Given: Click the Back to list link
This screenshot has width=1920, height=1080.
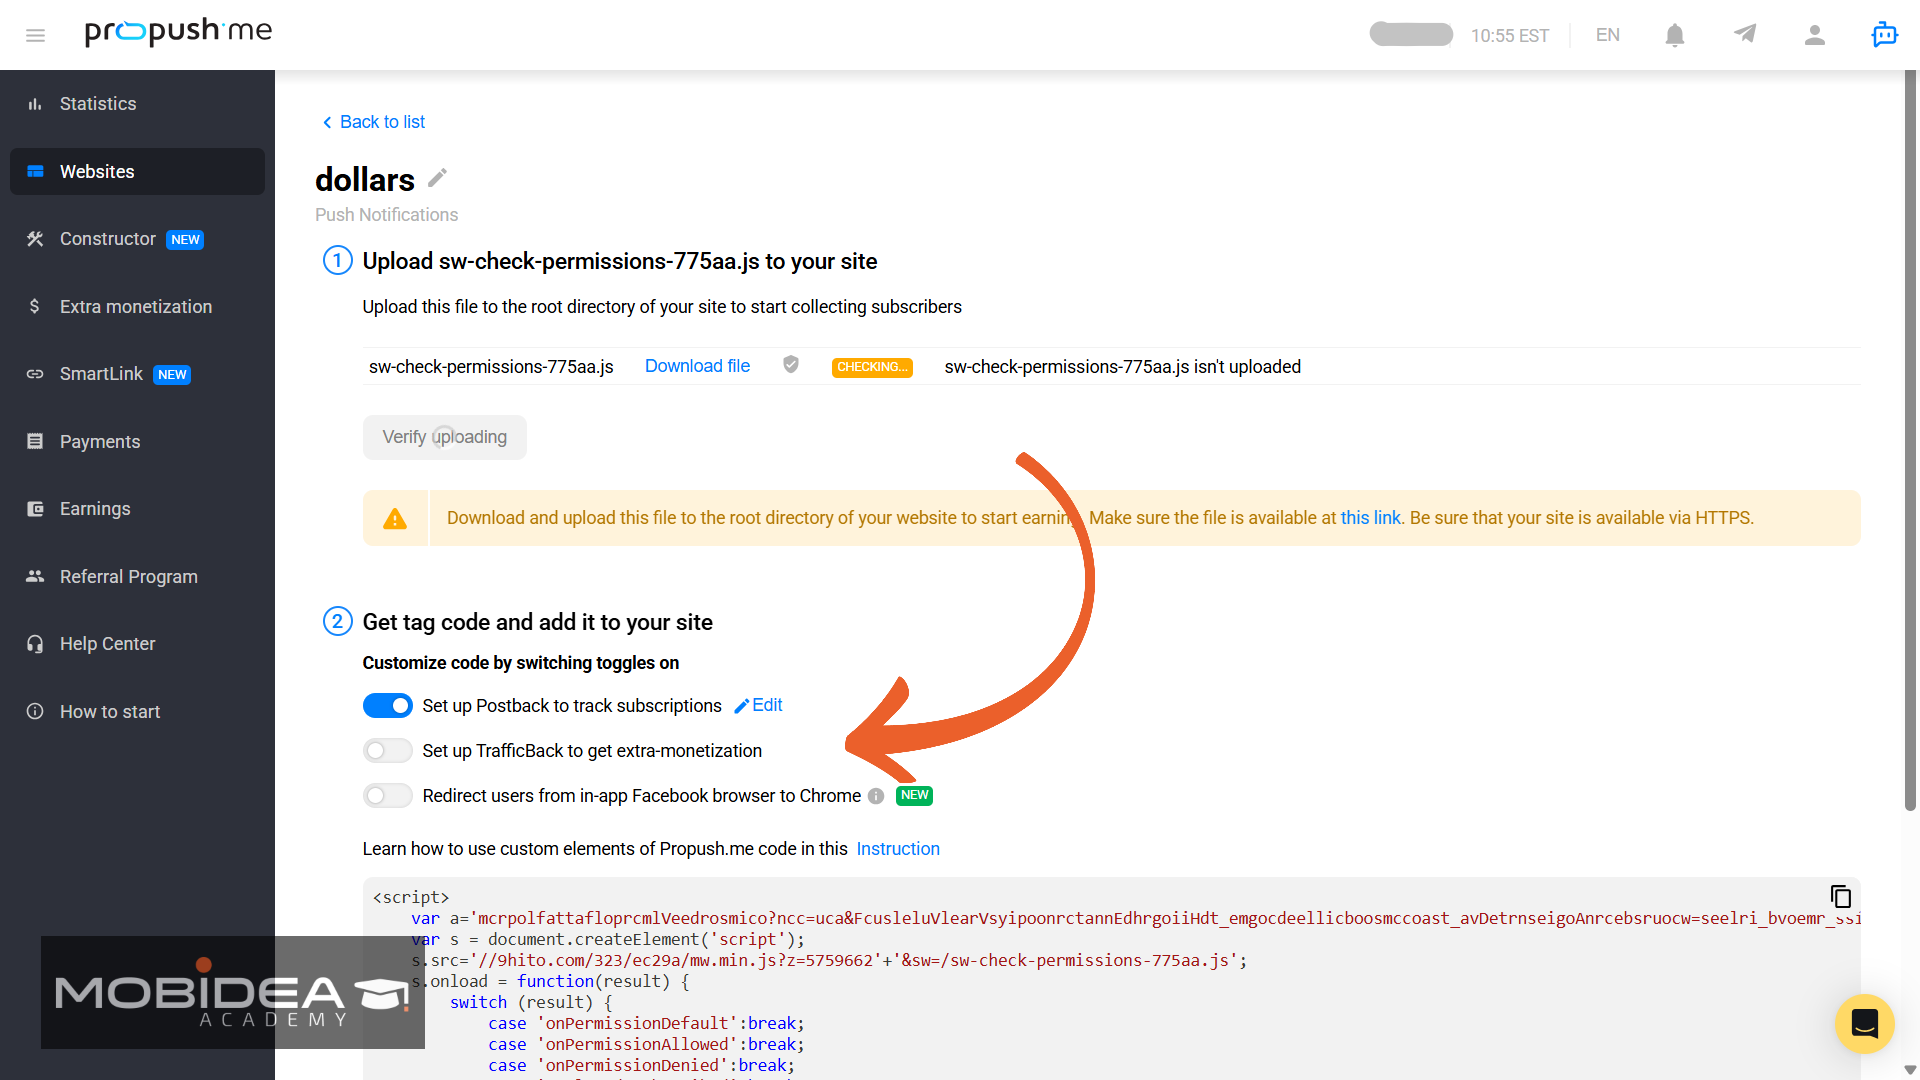Looking at the screenshot, I should [373, 122].
